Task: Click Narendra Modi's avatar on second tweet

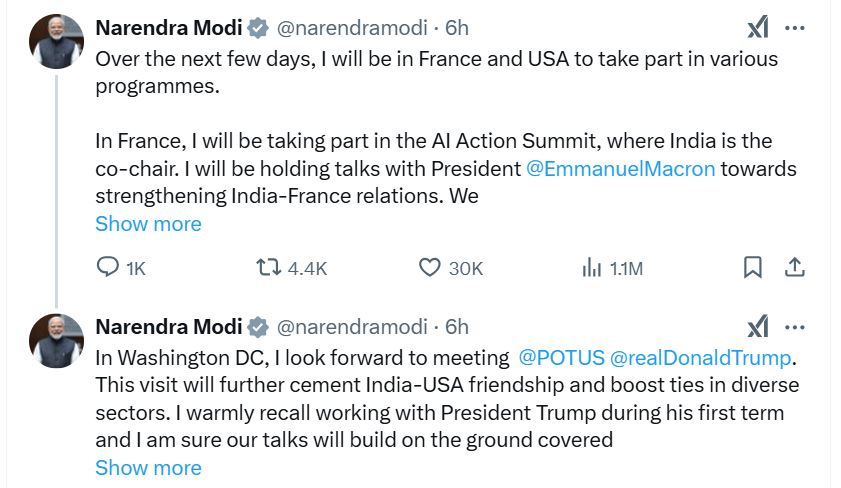Action: (x=56, y=339)
